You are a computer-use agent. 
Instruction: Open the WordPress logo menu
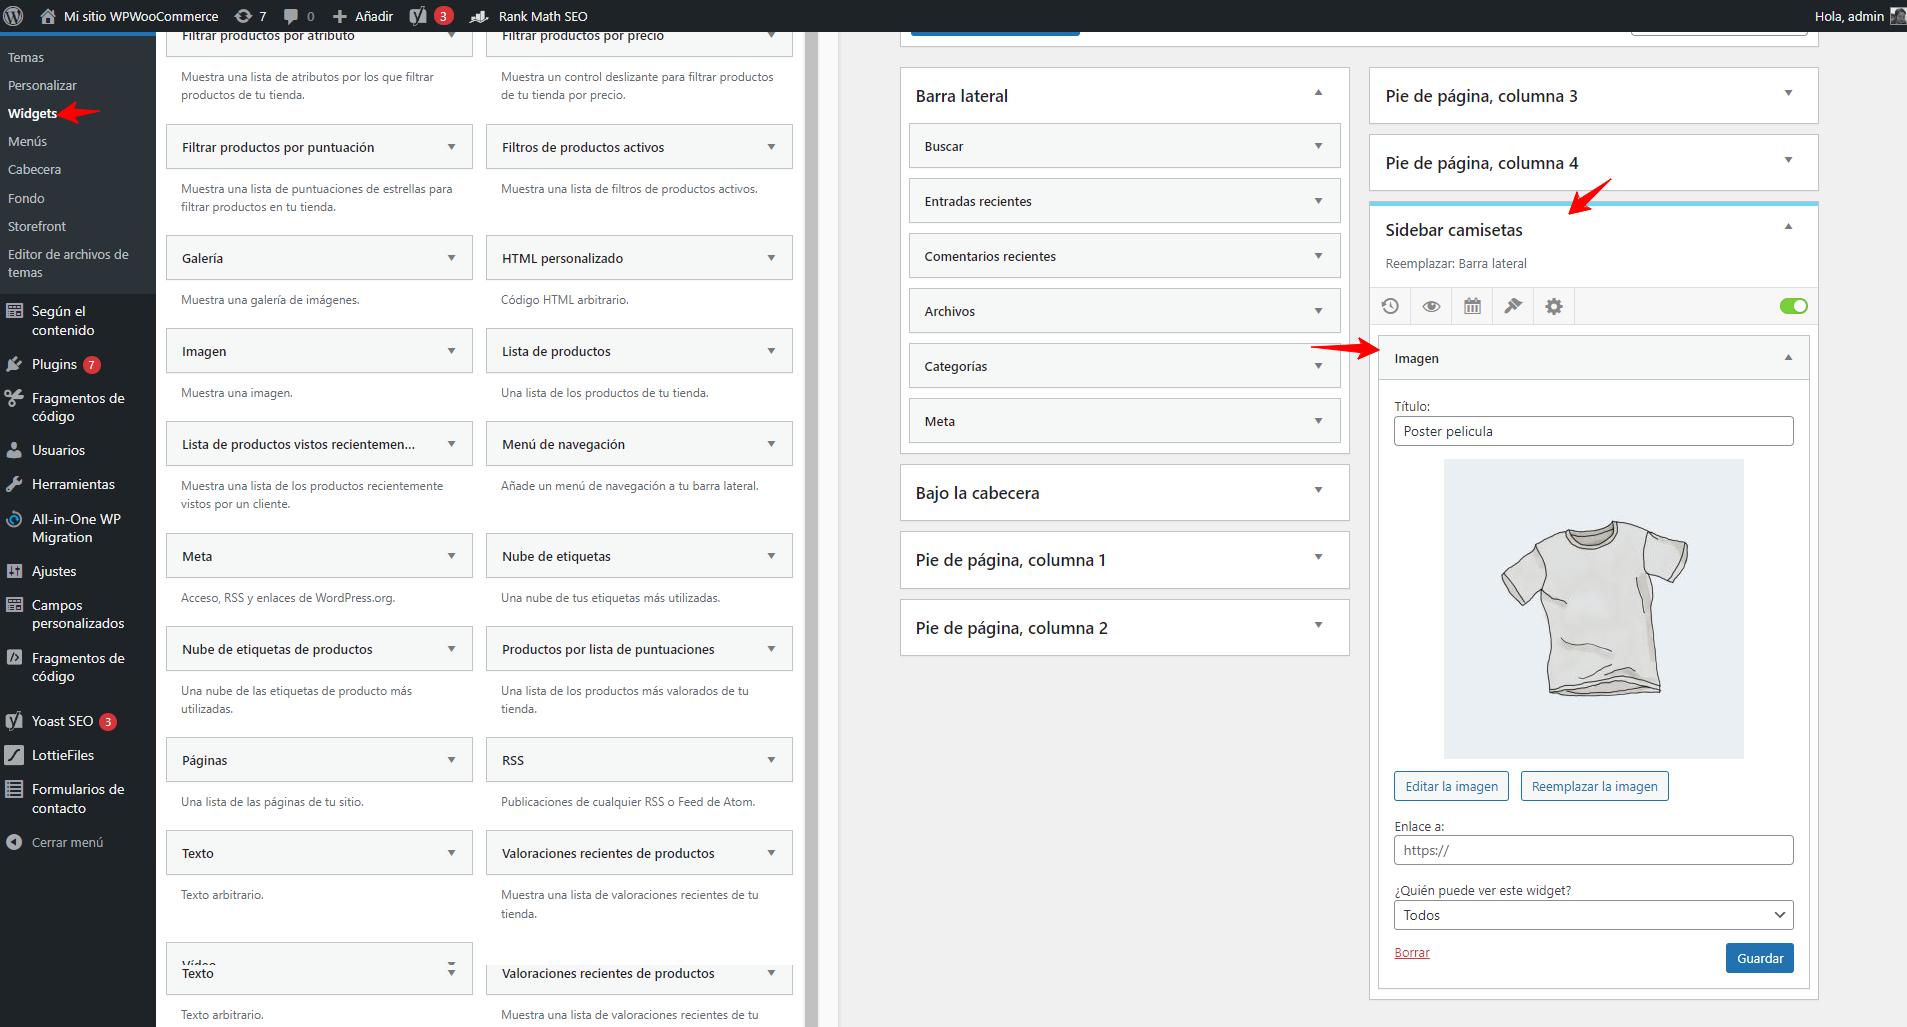tap(14, 16)
